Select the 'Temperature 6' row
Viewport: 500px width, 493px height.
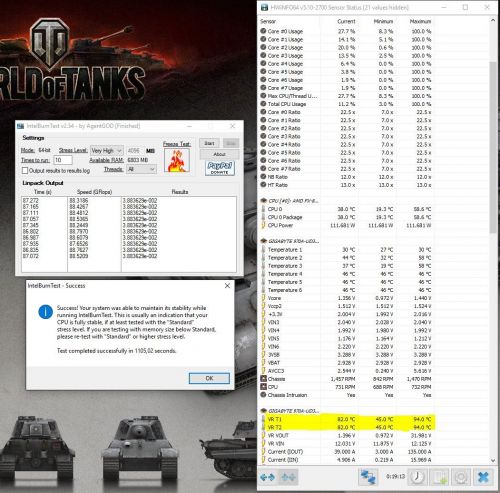pos(346,290)
